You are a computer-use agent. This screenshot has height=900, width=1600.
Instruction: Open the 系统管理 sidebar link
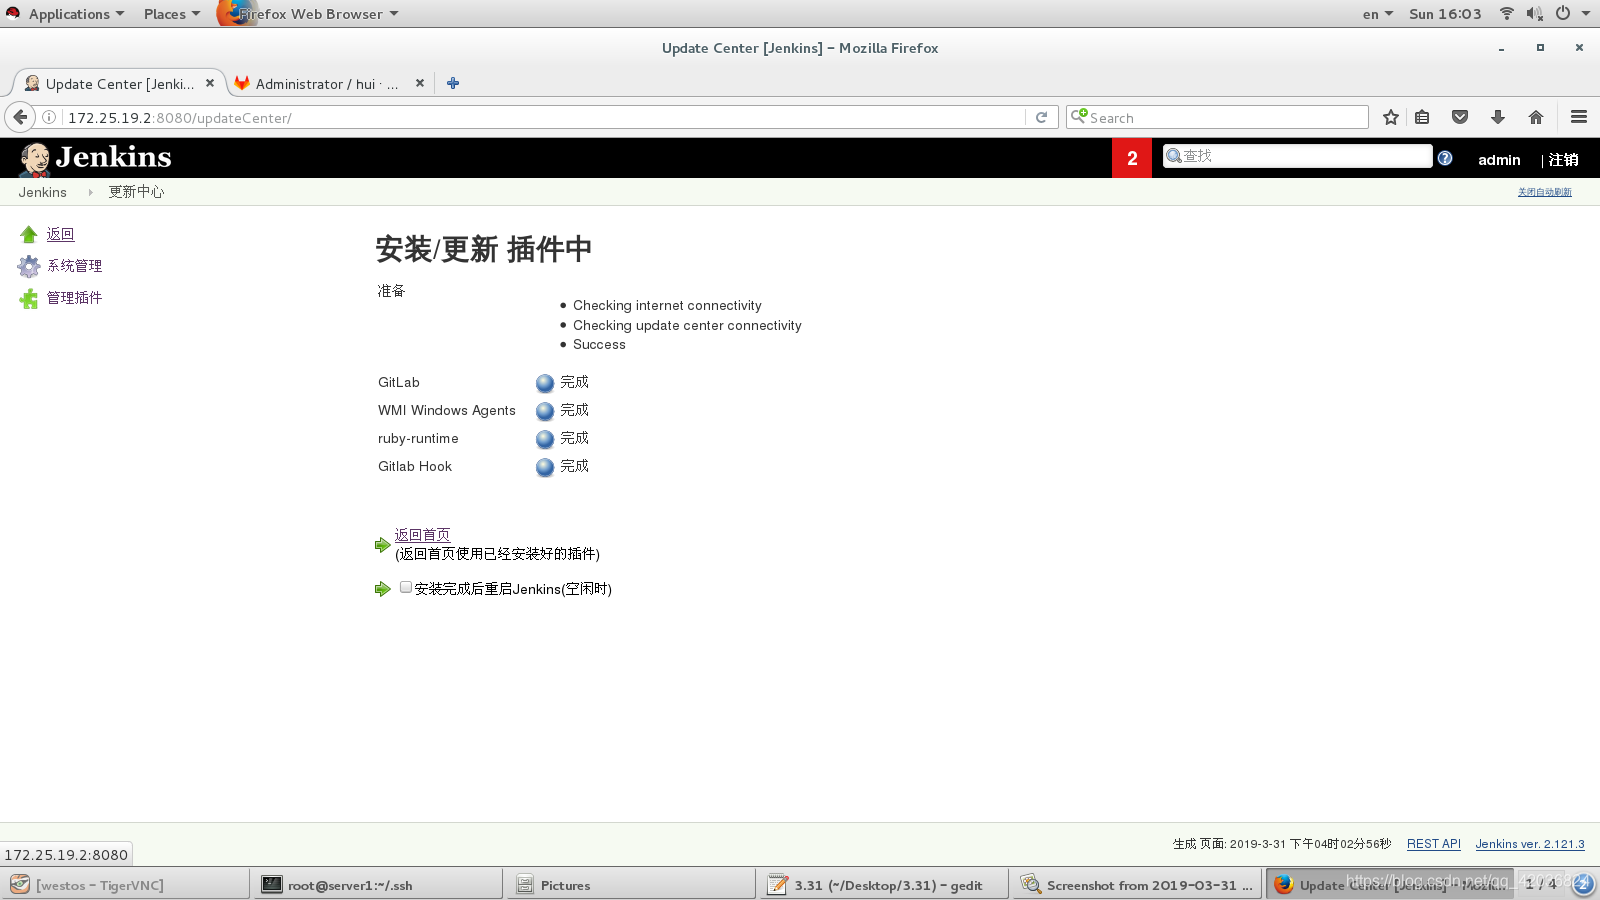click(x=75, y=266)
